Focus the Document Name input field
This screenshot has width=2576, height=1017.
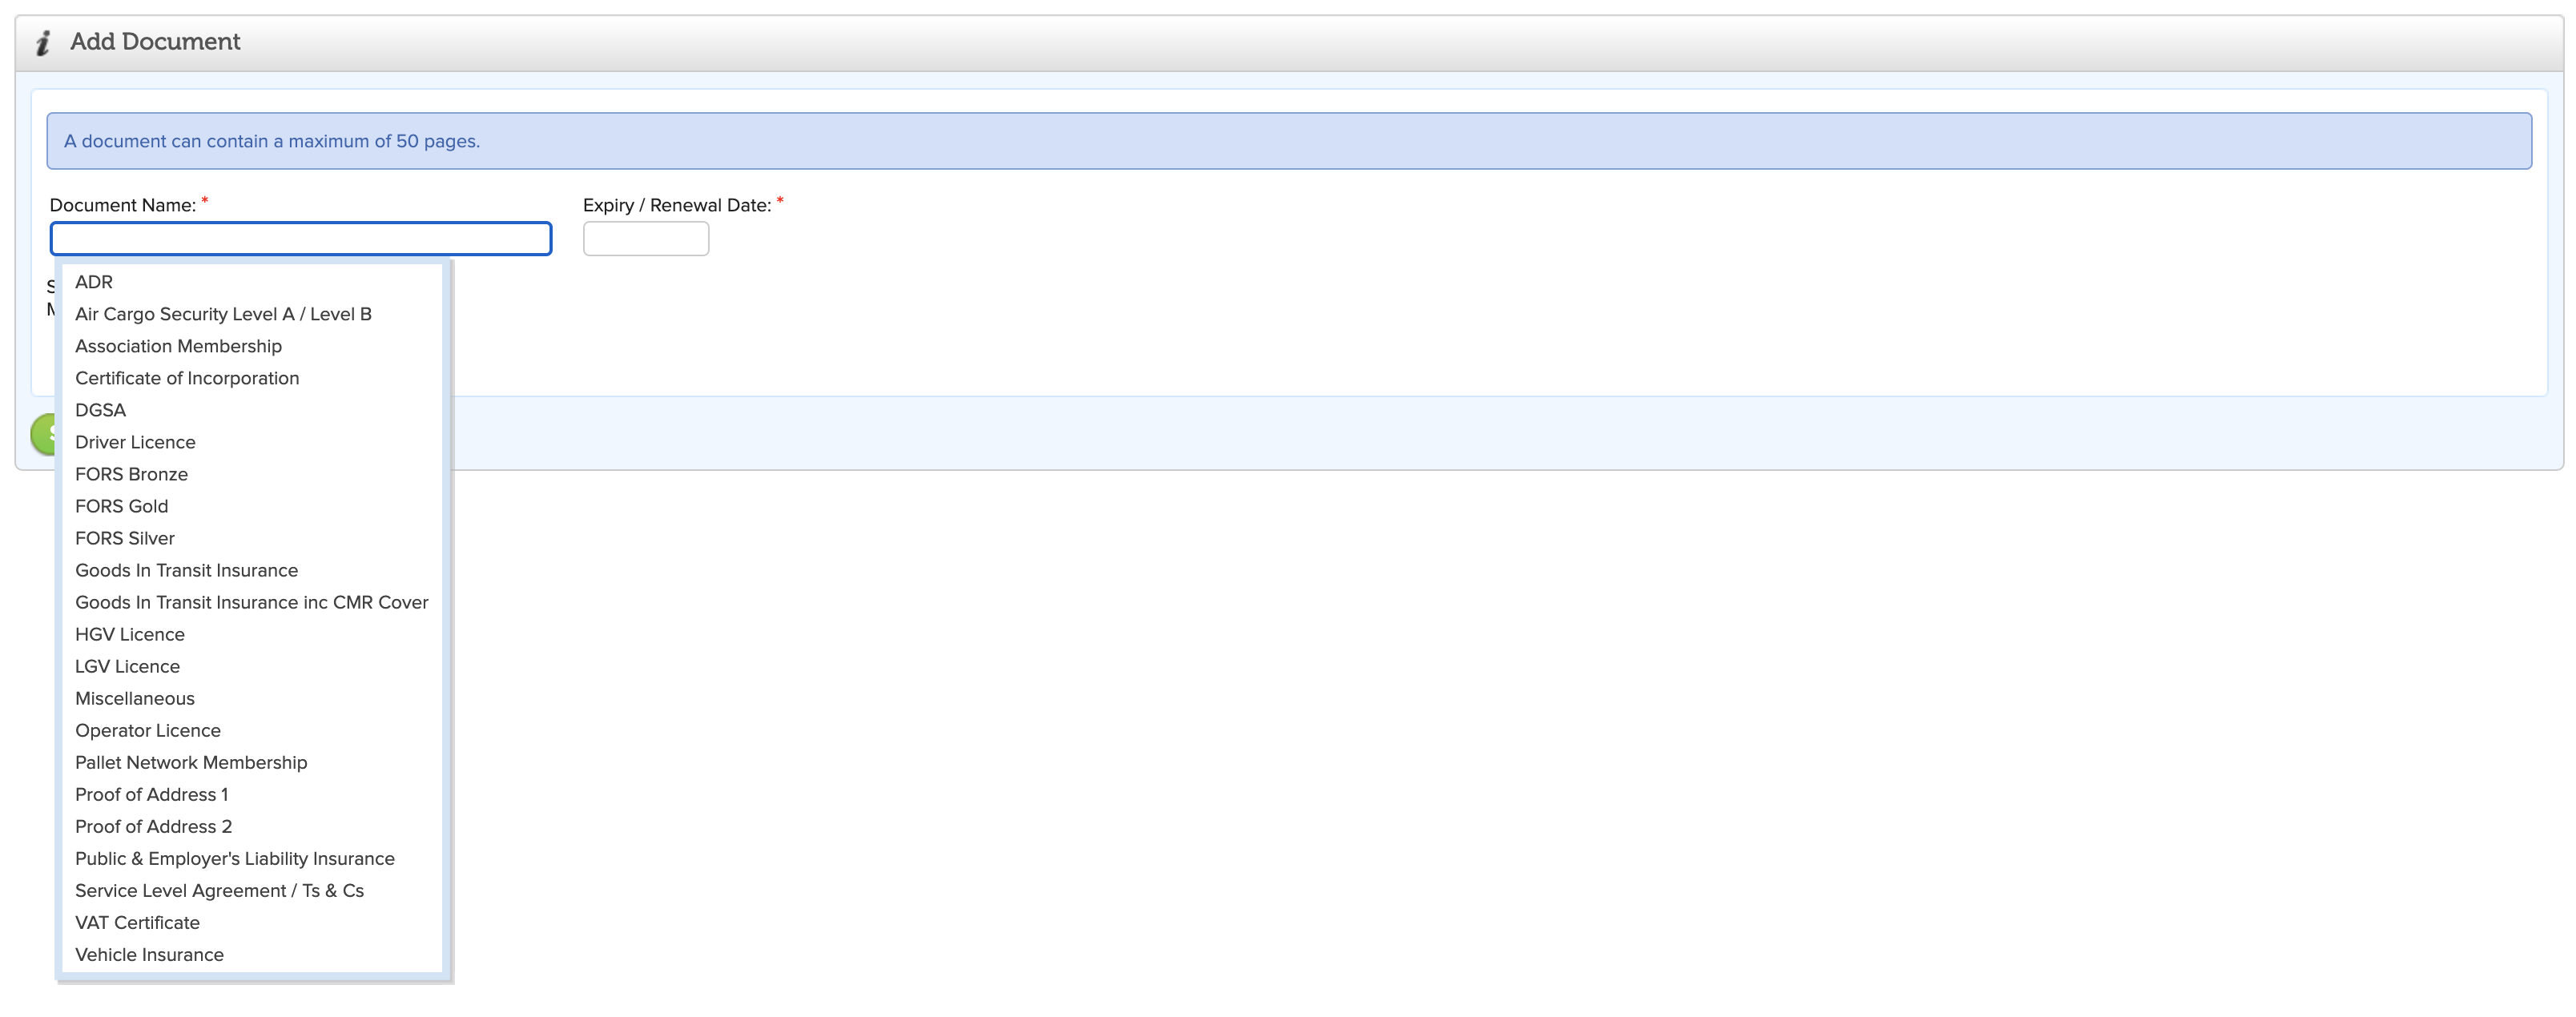tap(301, 239)
